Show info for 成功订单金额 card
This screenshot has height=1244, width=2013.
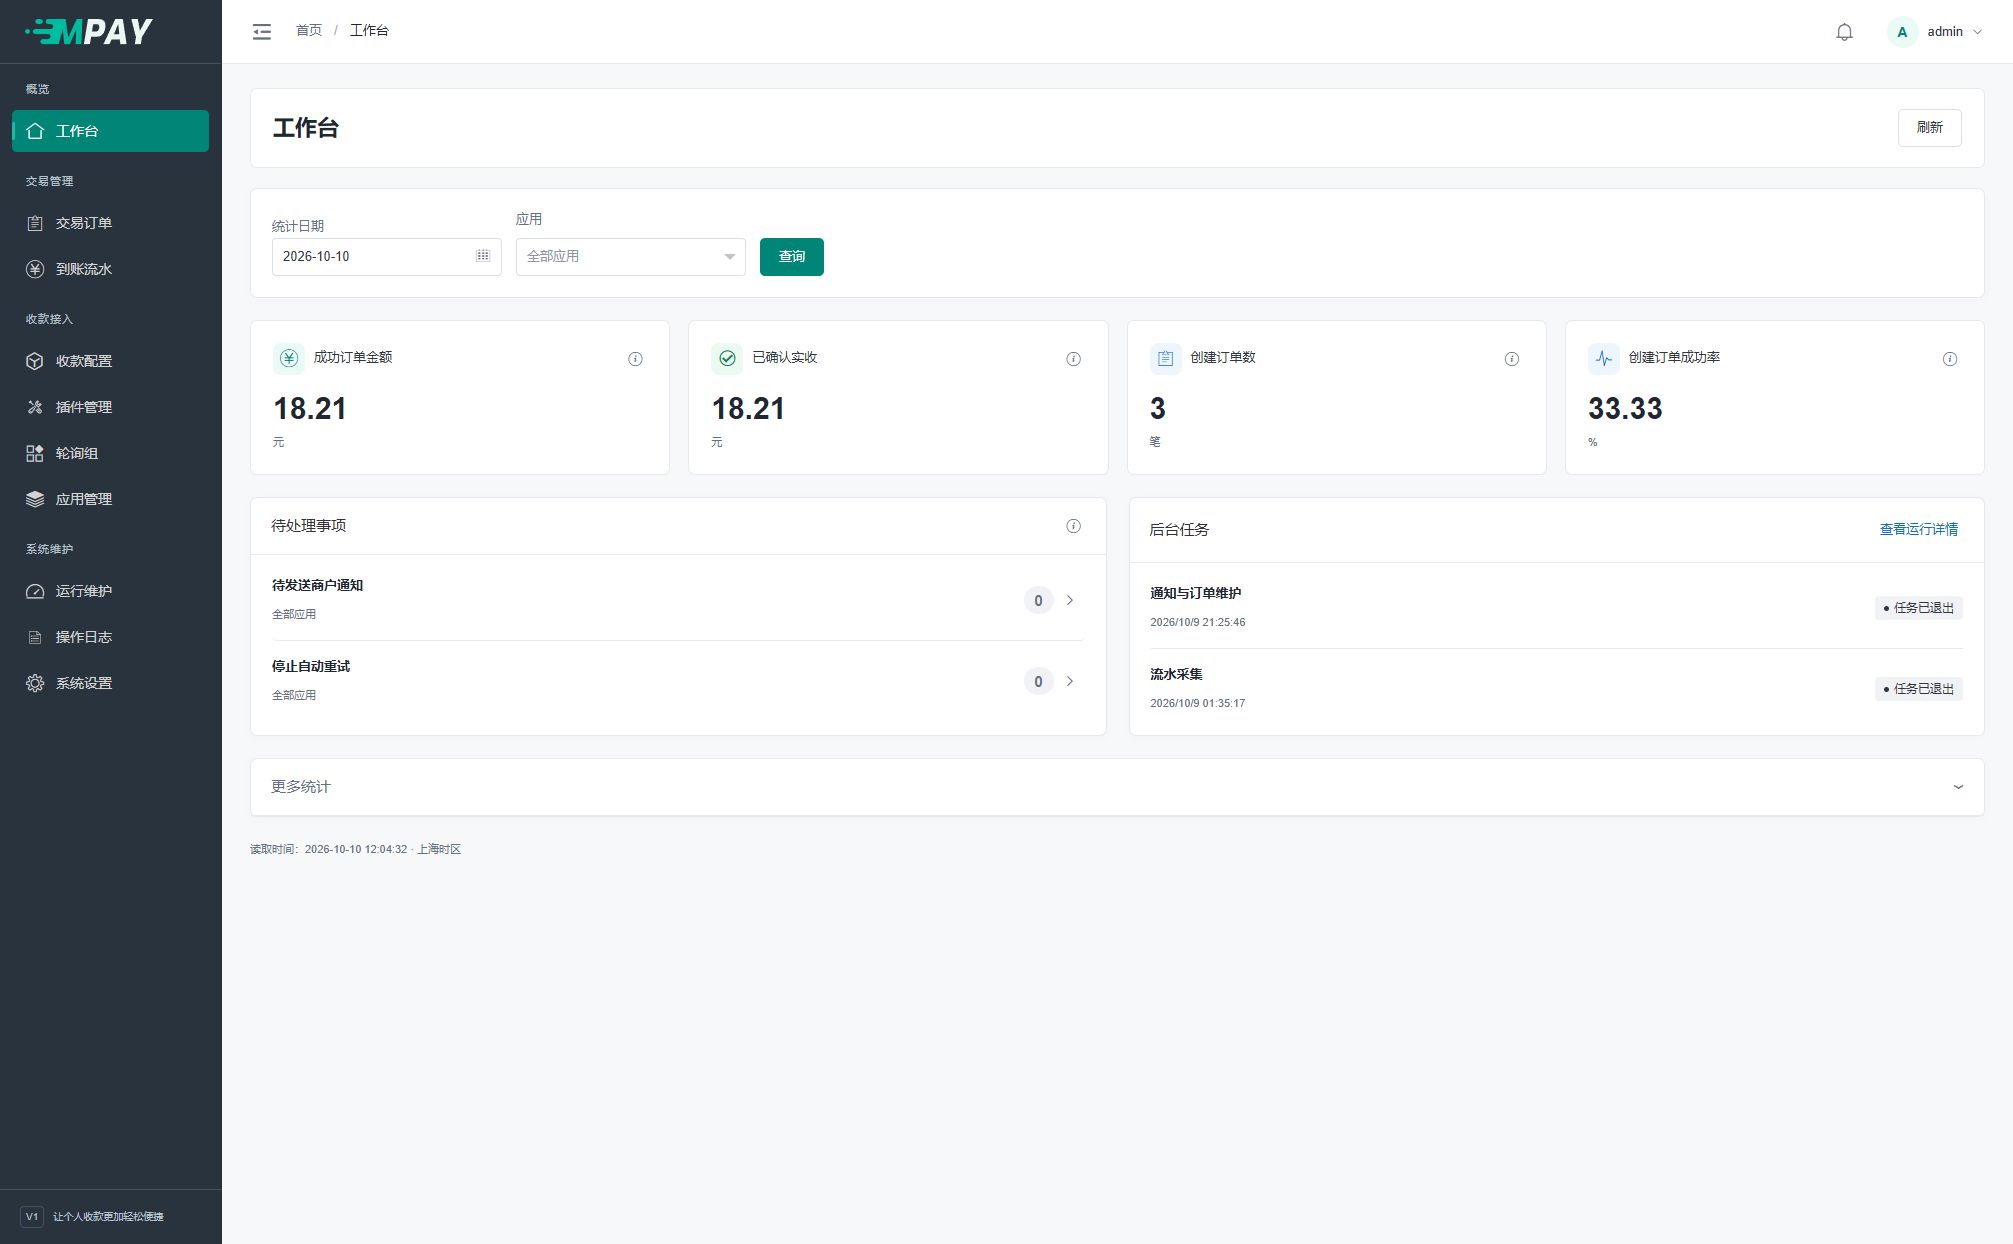coord(635,359)
